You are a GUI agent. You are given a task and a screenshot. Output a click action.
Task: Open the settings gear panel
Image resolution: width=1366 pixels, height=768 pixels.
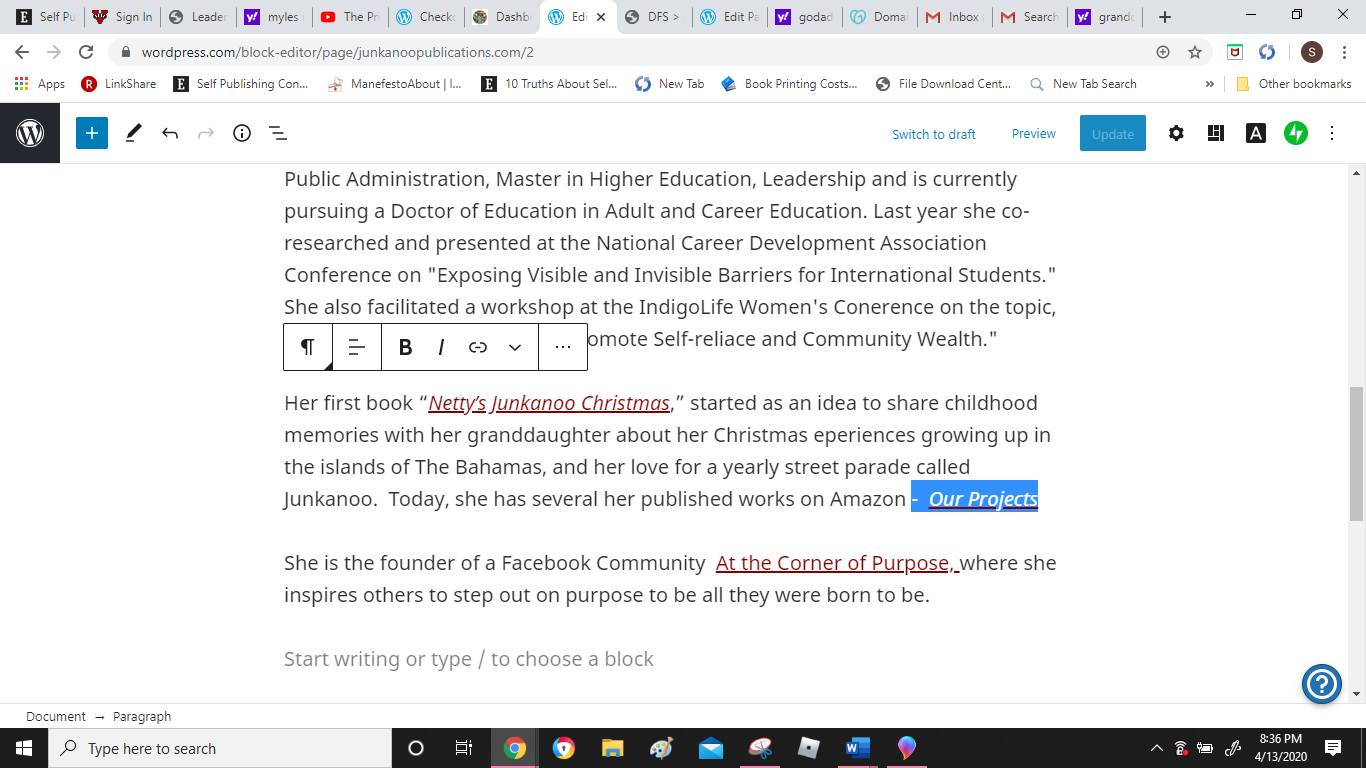[x=1176, y=133]
